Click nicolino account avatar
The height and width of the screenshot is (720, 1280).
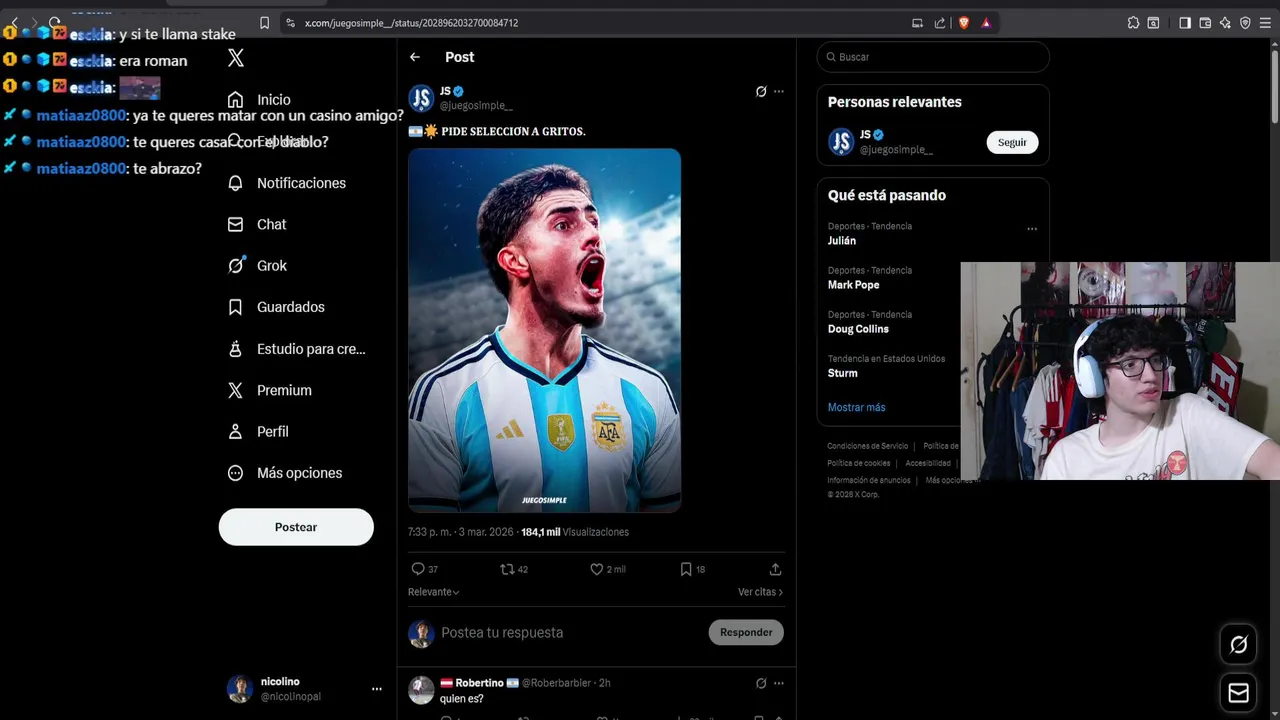coord(240,689)
